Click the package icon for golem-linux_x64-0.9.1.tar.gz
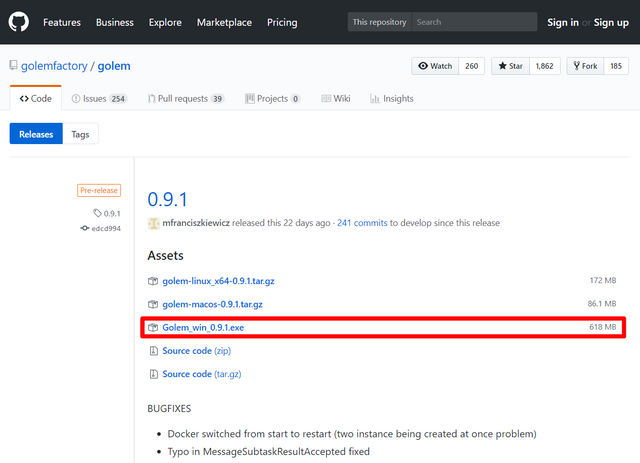The width and height of the screenshot is (640, 463). 153,281
